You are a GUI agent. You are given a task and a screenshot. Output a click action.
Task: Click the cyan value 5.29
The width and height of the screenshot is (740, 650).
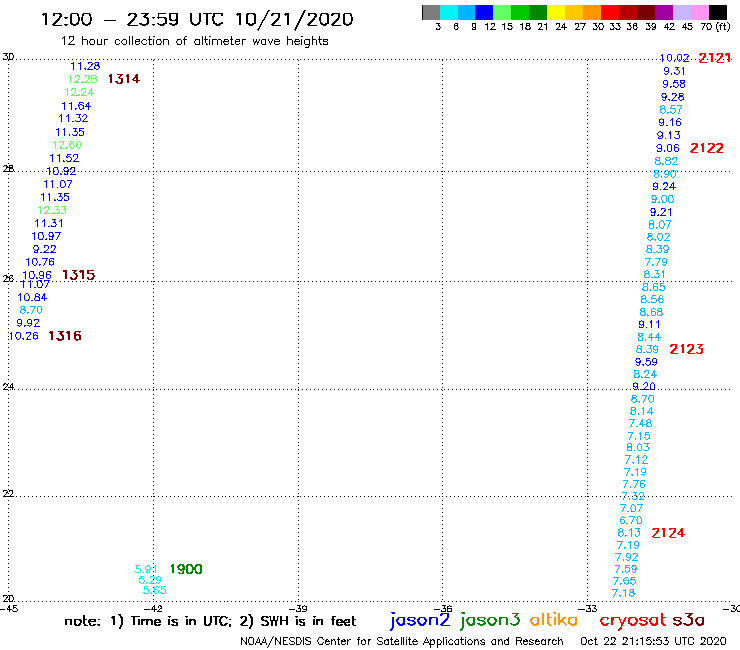coord(150,580)
